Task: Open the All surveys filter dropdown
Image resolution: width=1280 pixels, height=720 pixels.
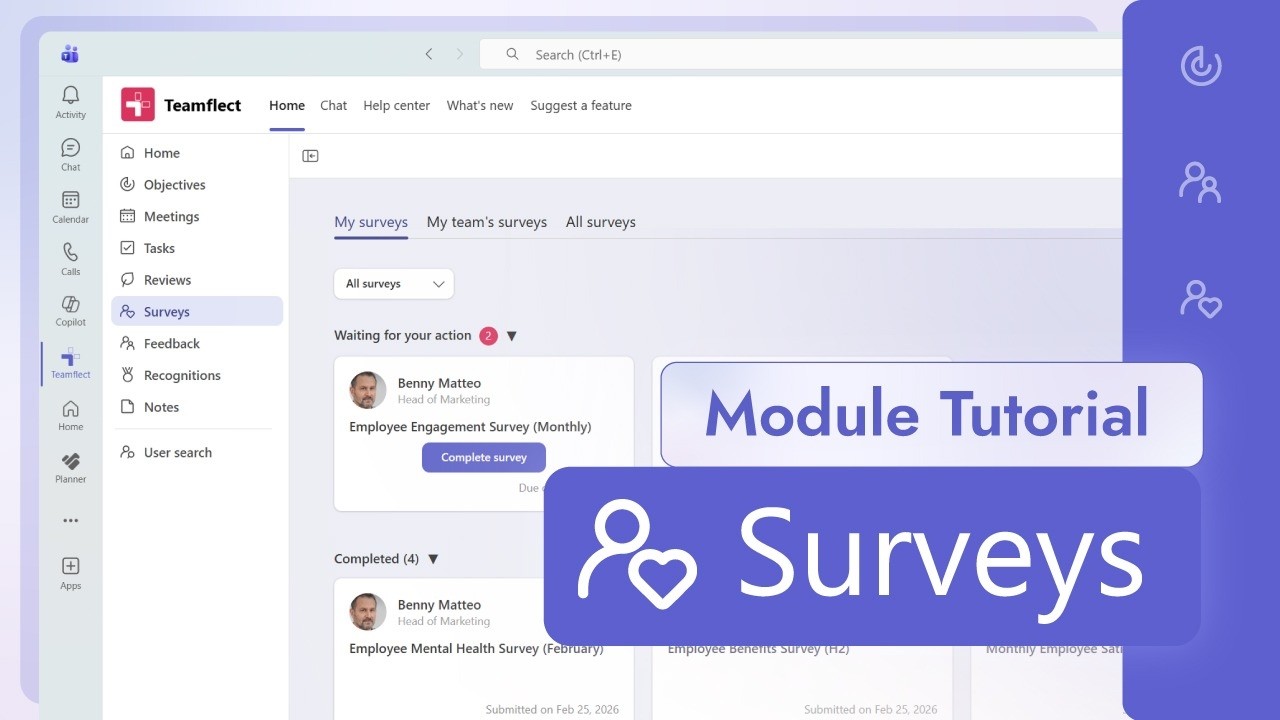Action: (x=394, y=284)
